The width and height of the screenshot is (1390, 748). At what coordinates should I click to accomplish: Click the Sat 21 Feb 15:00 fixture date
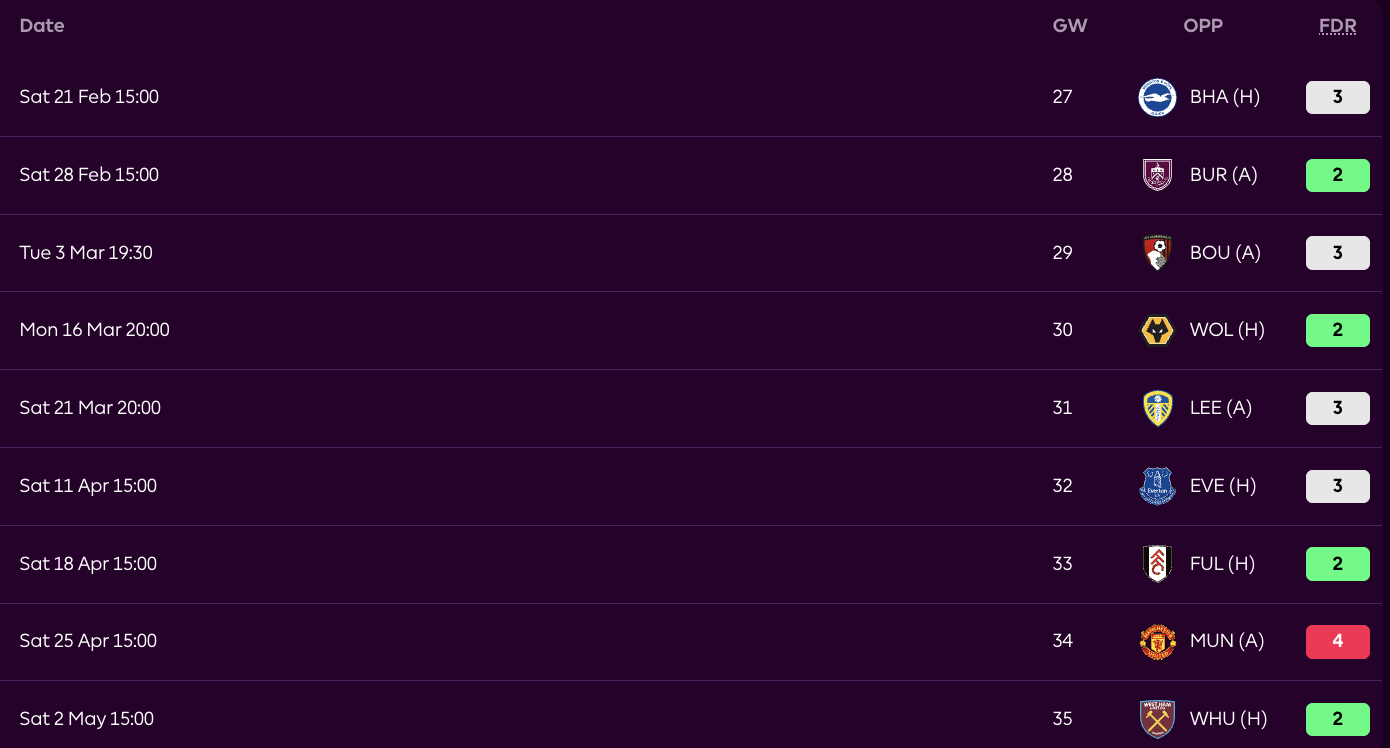pos(89,97)
